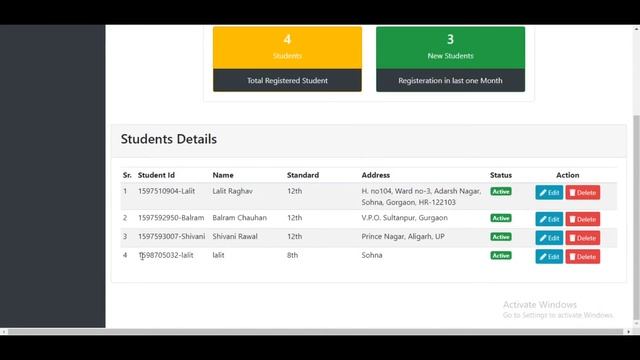Select student id 1597510904-Lalit

167,191
